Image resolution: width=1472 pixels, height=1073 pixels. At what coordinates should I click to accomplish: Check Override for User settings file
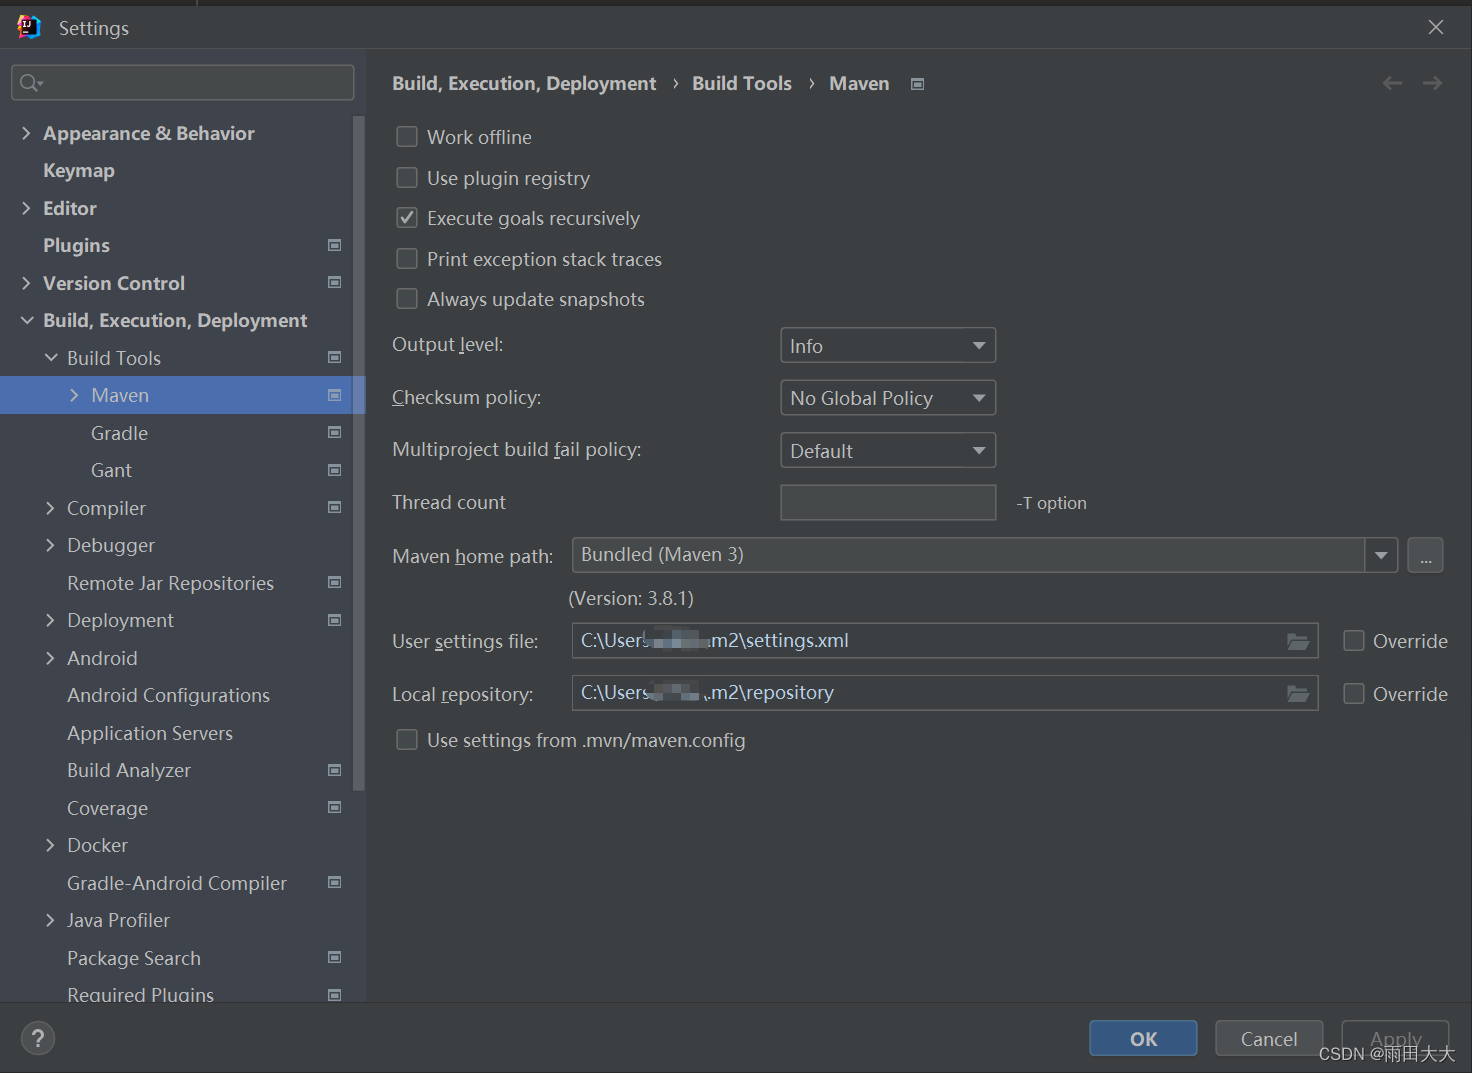click(1354, 641)
